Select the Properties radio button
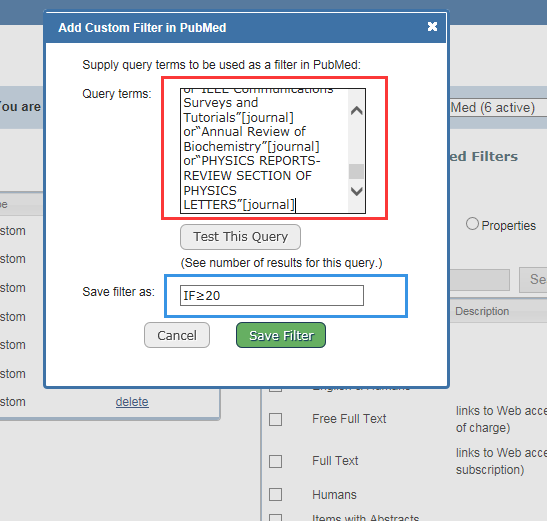 coord(472,224)
